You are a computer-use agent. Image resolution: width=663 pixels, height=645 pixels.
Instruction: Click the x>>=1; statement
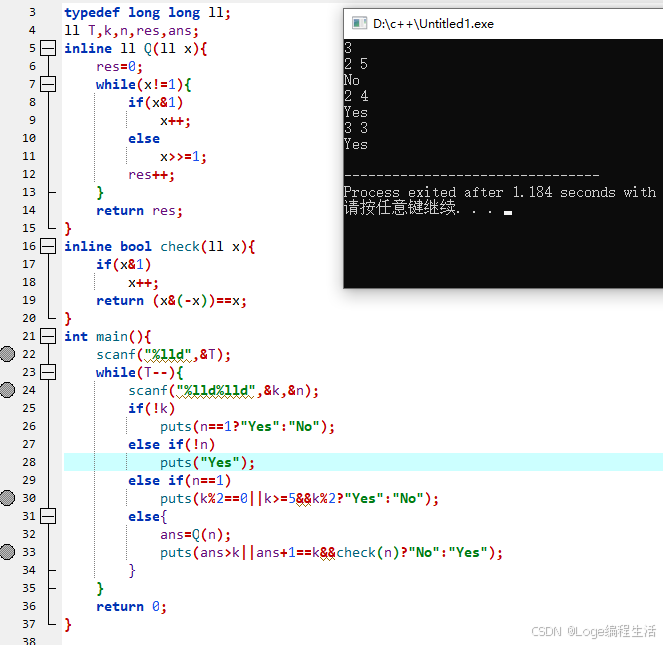point(184,157)
